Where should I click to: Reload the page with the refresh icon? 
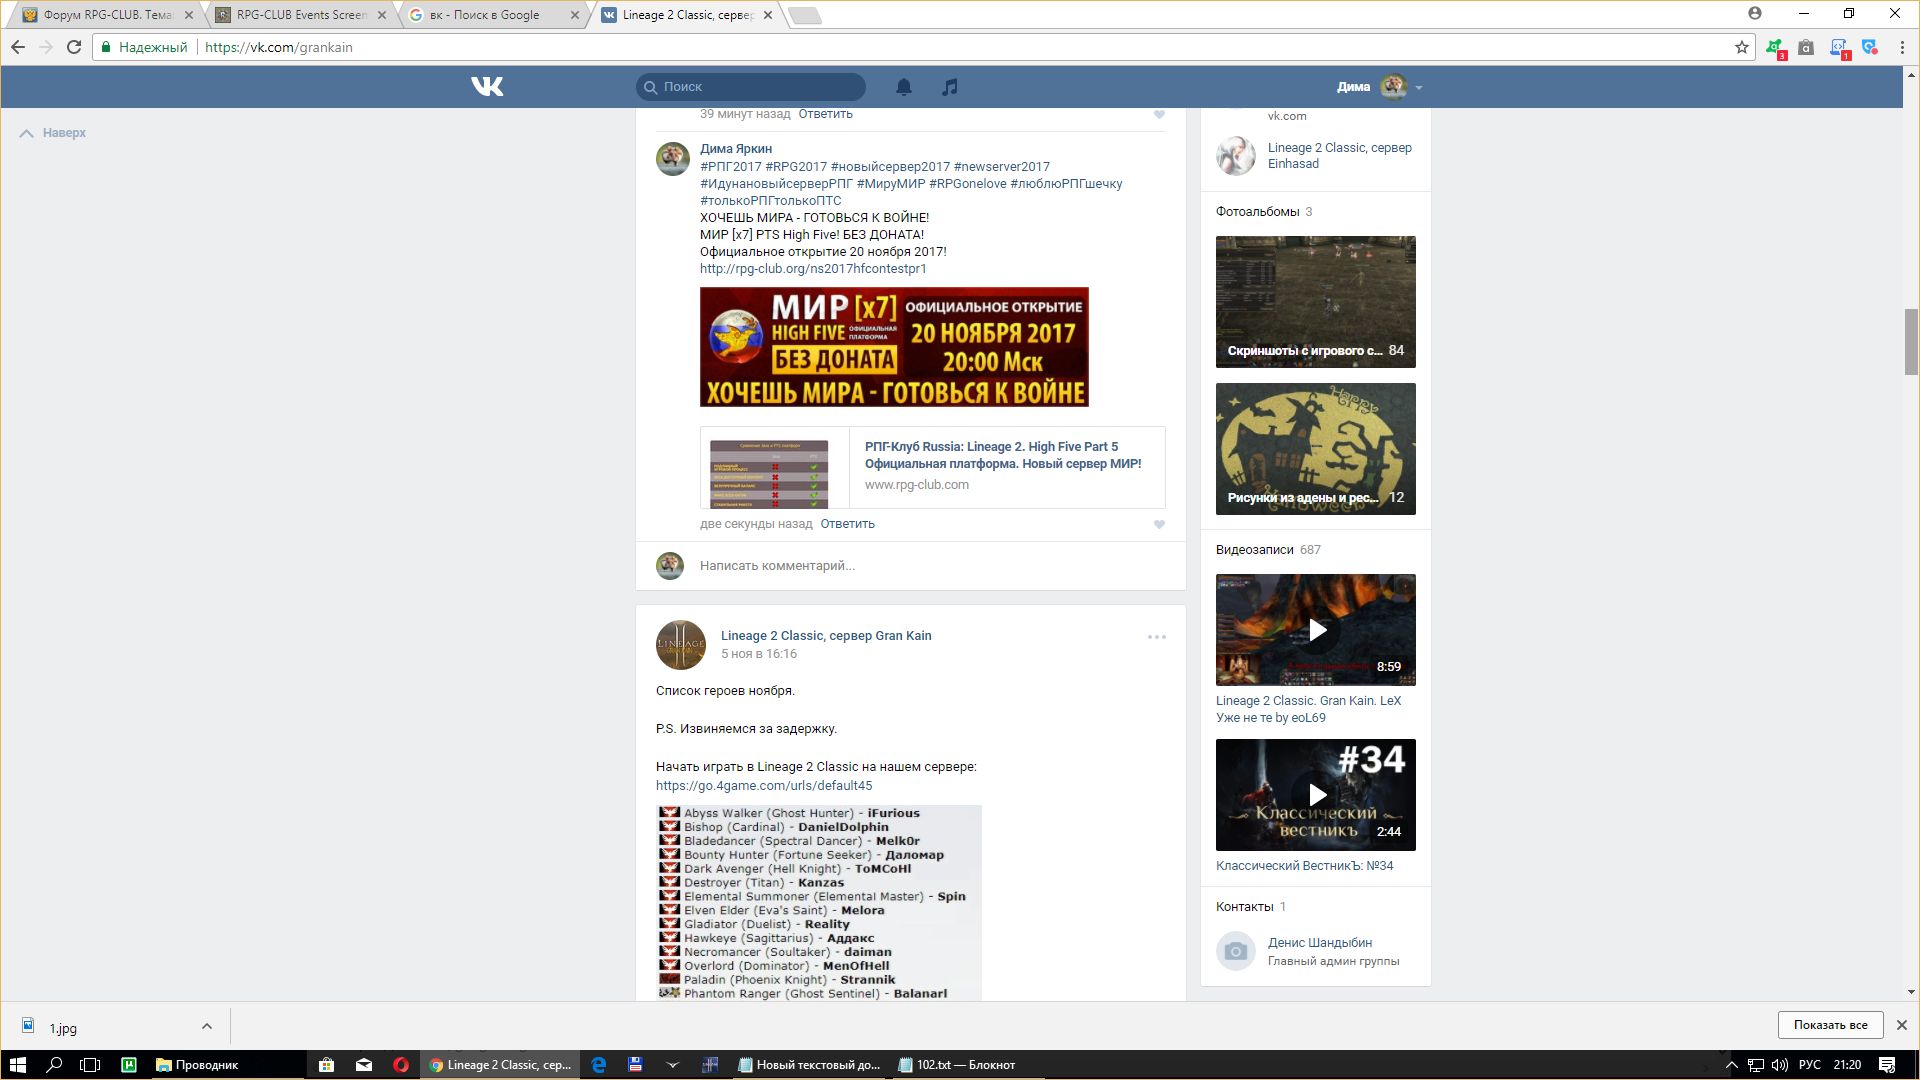(74, 47)
